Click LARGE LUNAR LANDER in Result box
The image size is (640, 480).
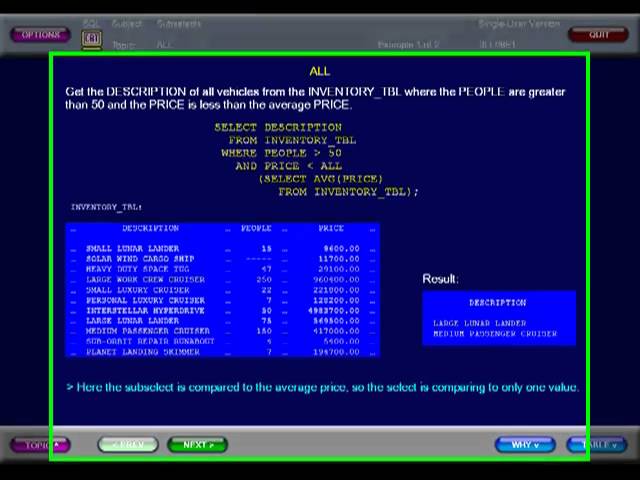[x=480, y=323]
